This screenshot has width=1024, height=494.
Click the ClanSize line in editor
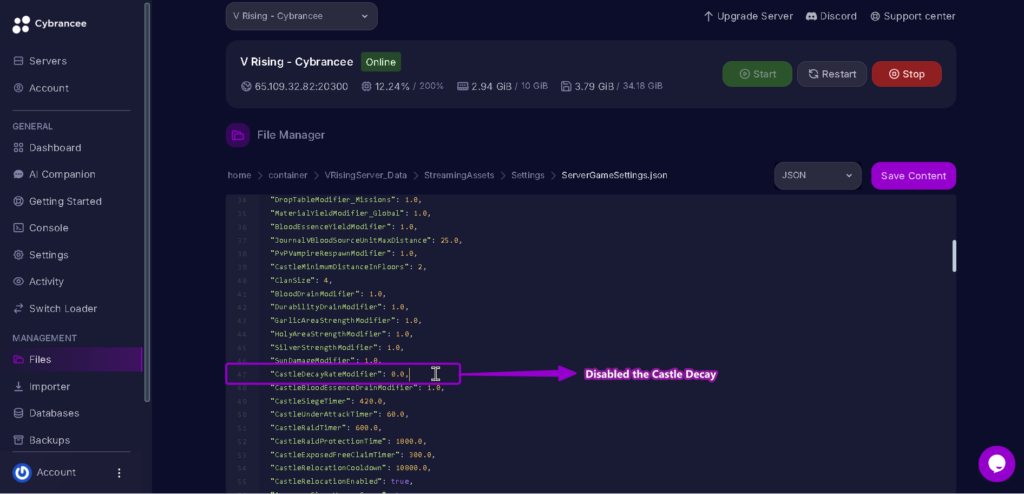(301, 280)
